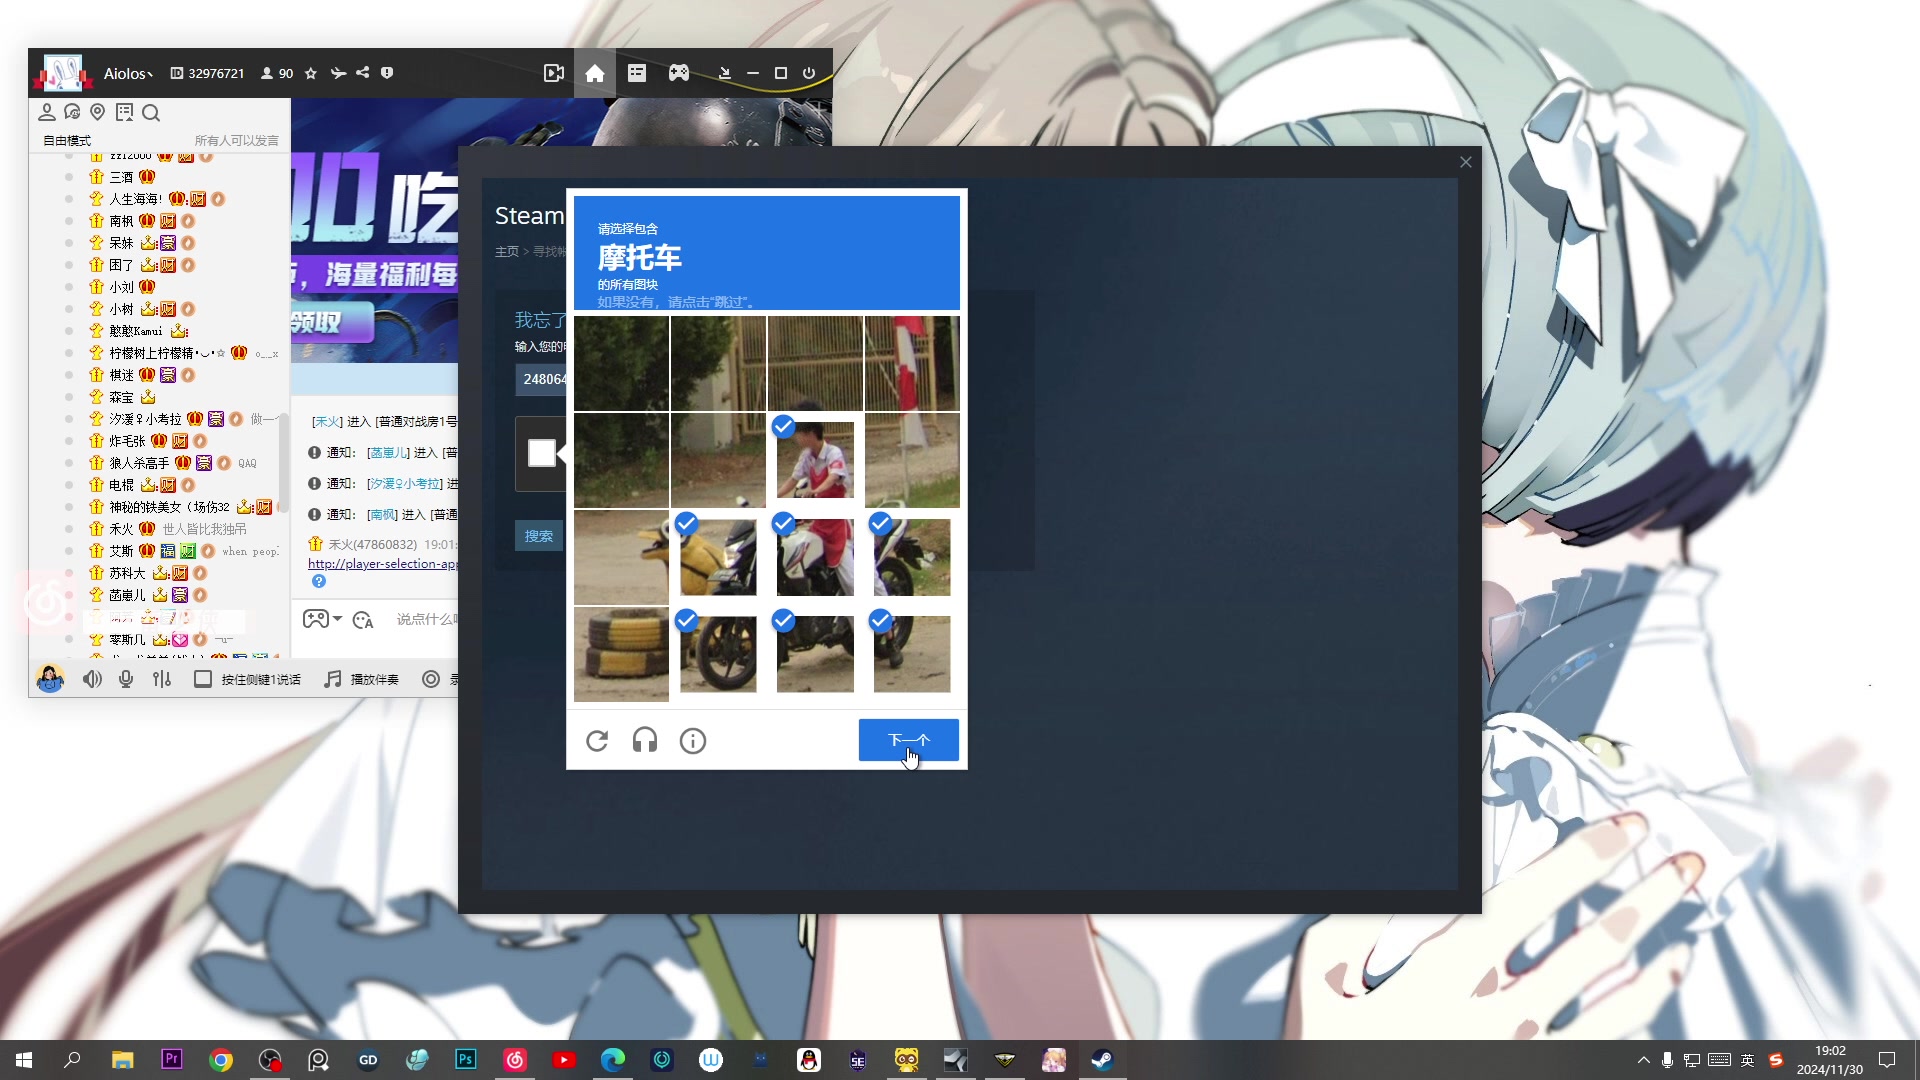Screen dimensions: 1920x1080
Task: Switch to audio captcha via headphones icon
Action: (645, 741)
